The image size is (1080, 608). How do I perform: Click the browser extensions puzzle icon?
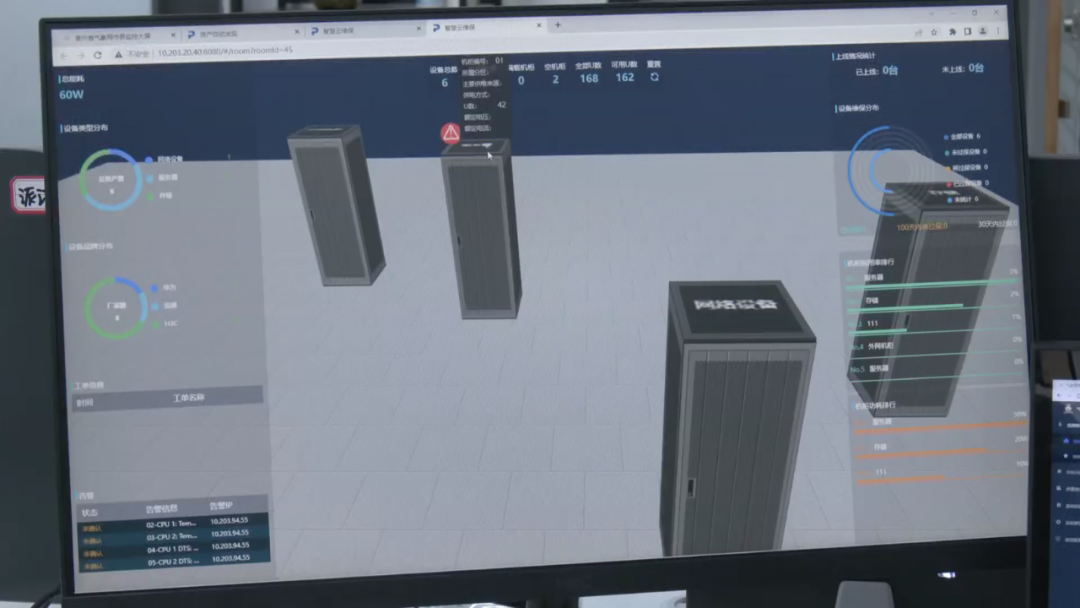click(952, 32)
